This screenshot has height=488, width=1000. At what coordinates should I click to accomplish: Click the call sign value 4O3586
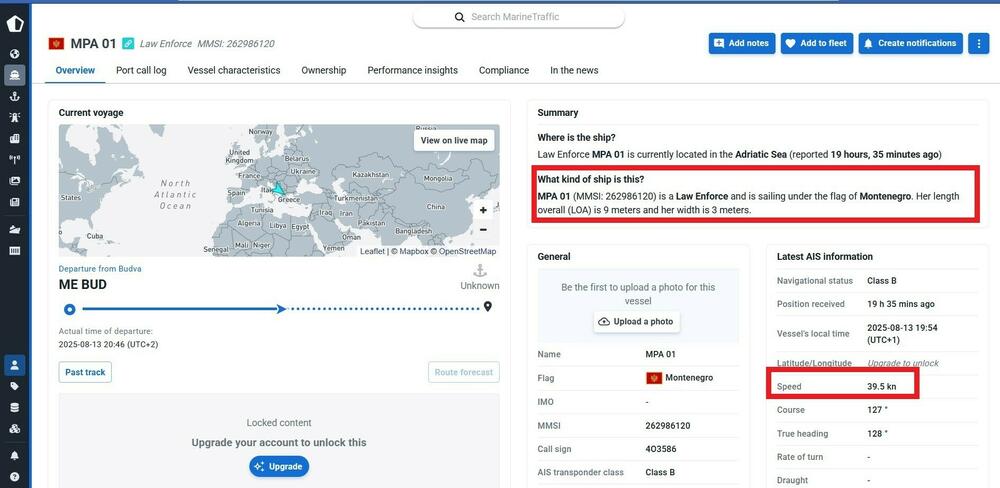point(660,449)
